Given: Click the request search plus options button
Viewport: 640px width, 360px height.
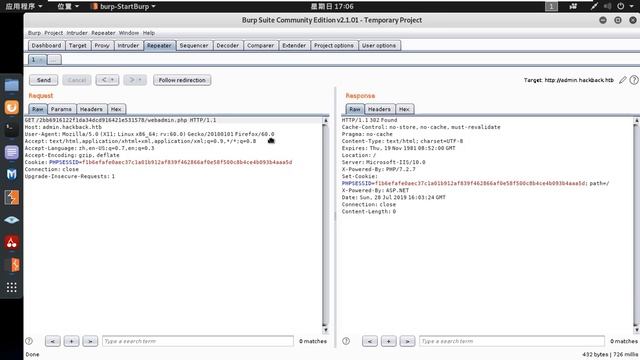Looking at the screenshot, I should pyautogui.click(x=71, y=341).
